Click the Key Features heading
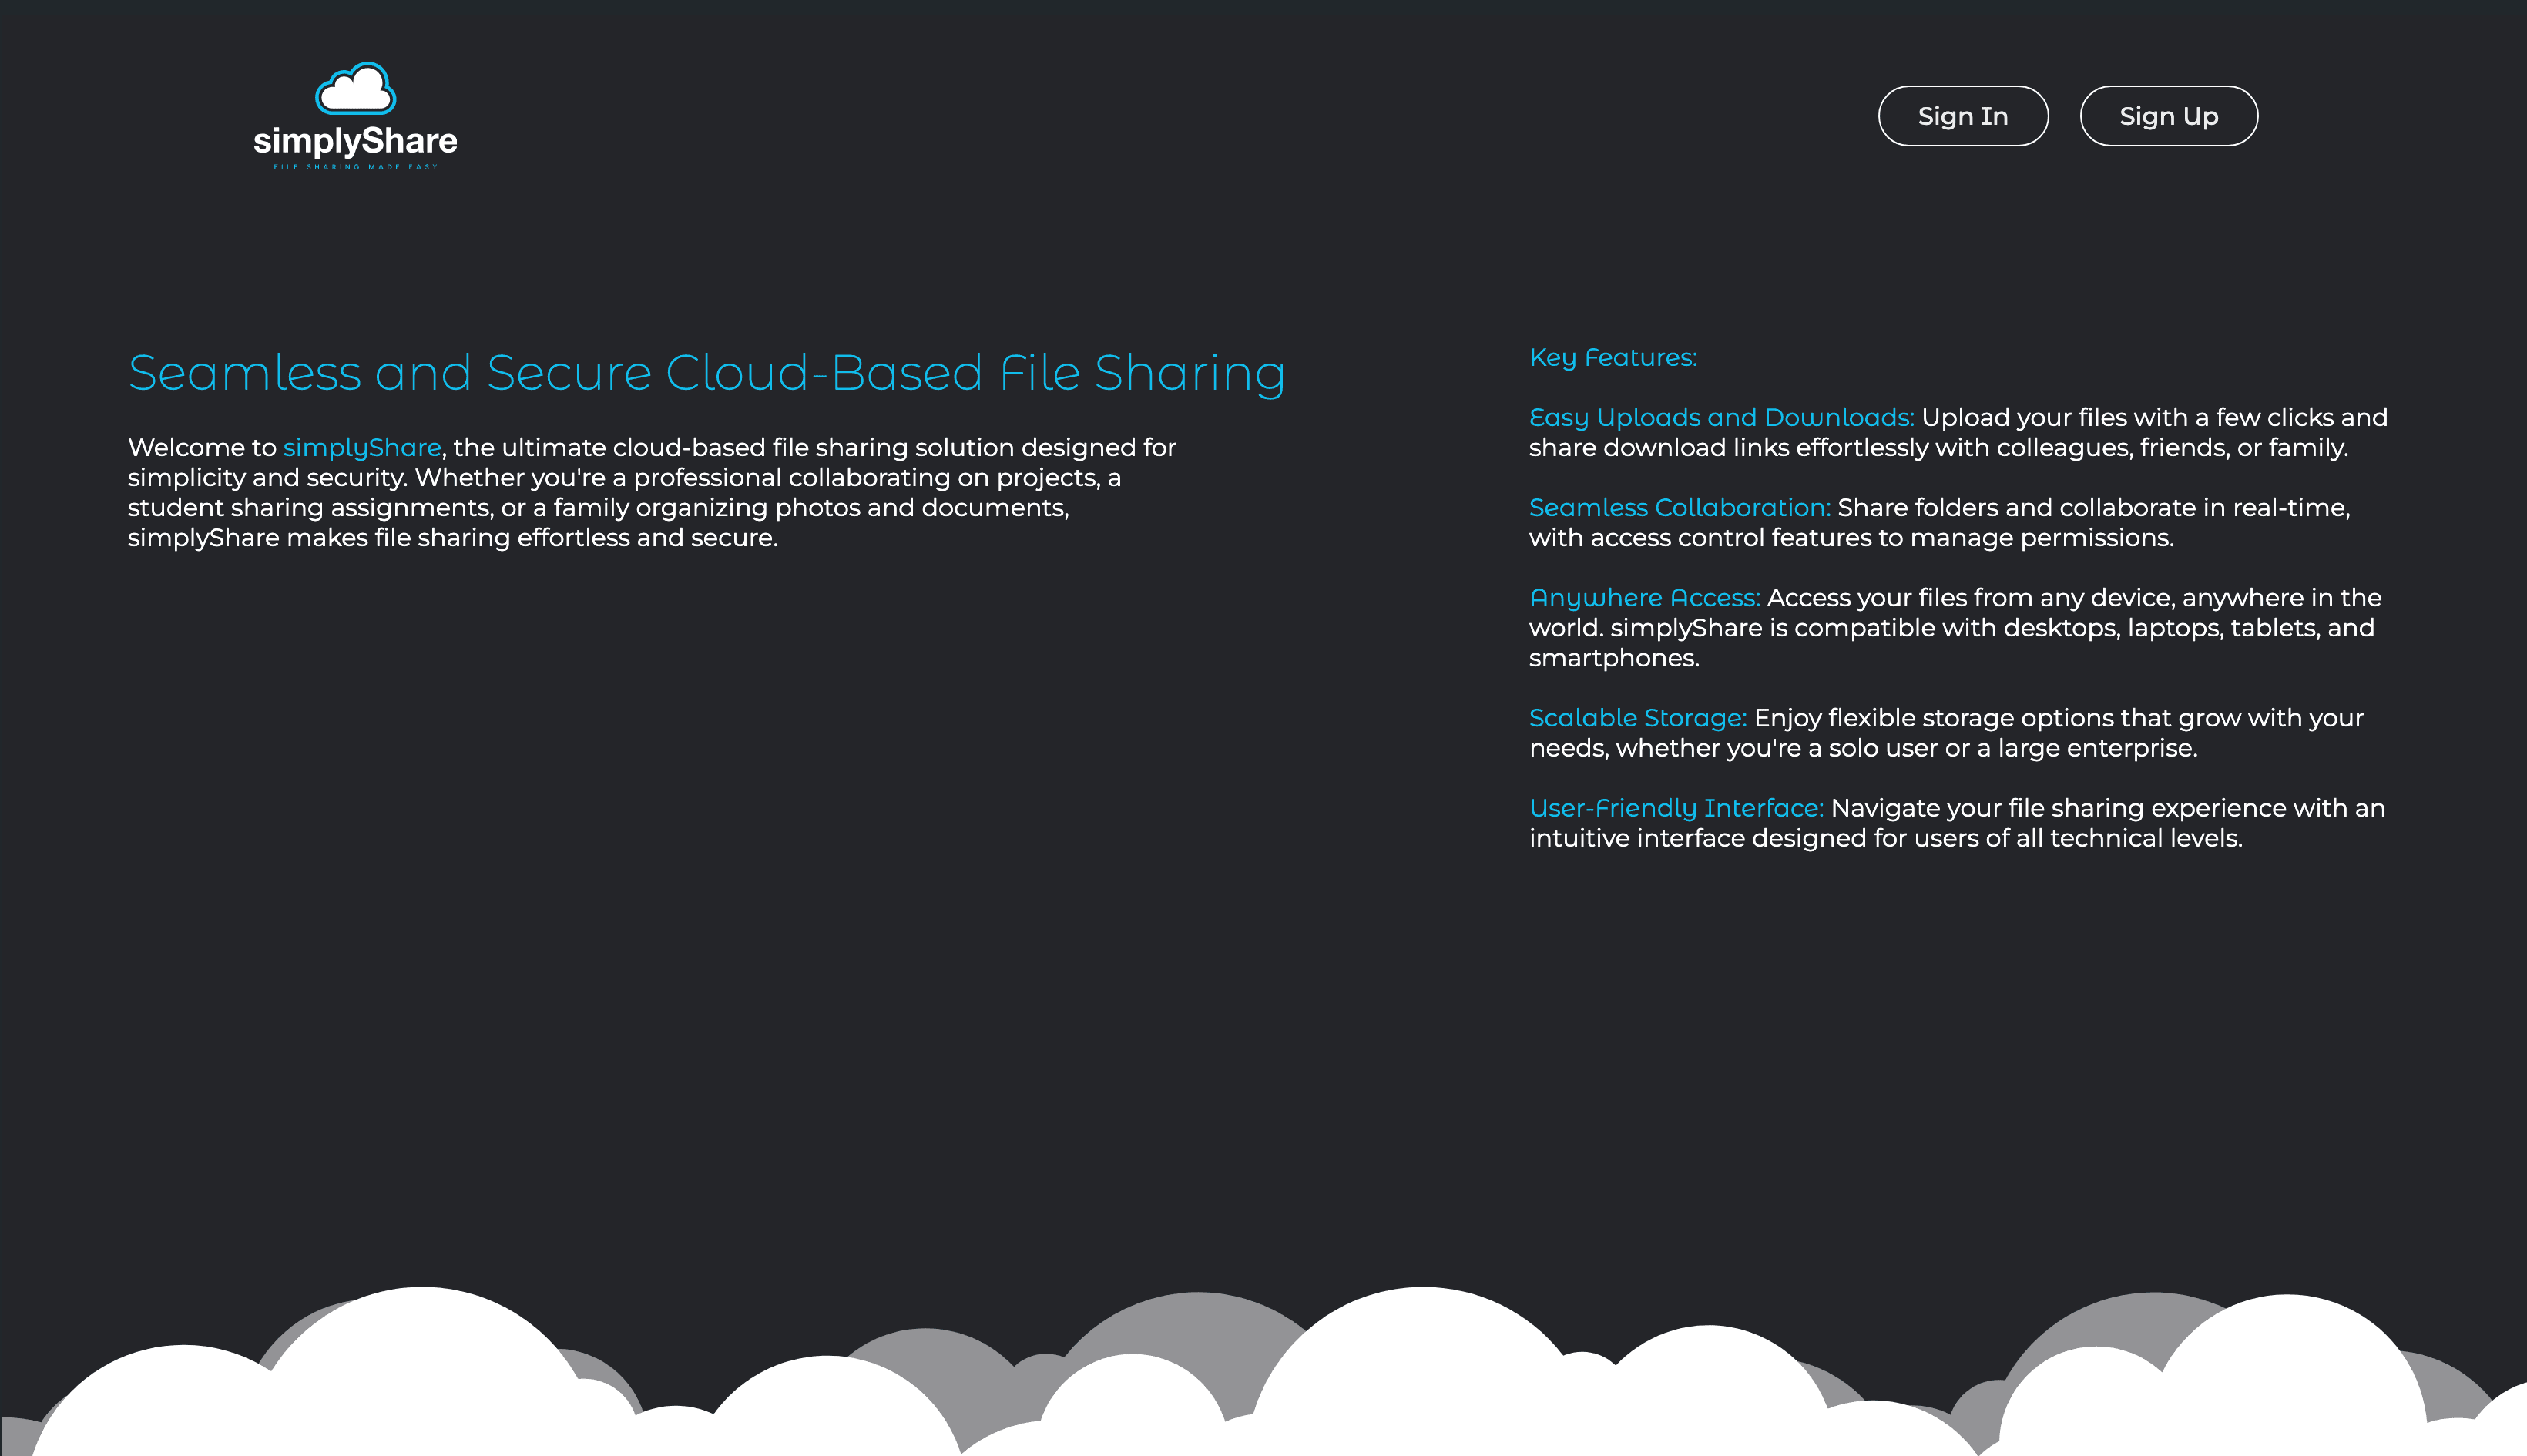 coord(1613,357)
